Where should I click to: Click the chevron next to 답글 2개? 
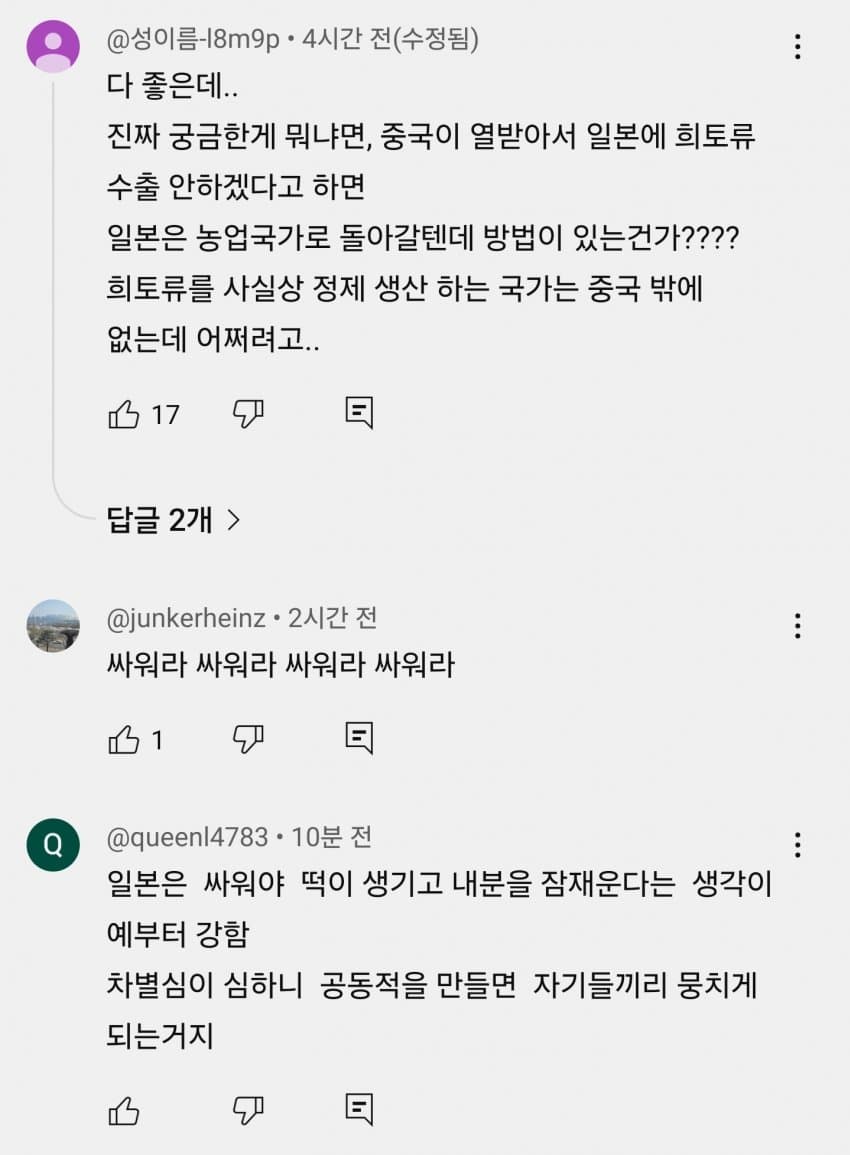coord(234,520)
